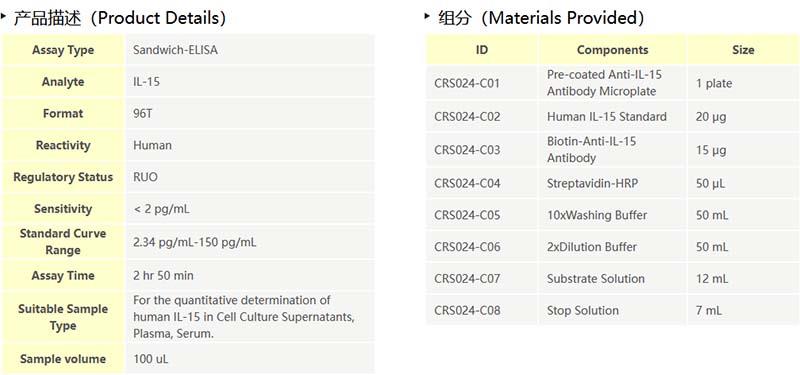Click the triangle marker before Product Details
Viewport: 800px width, 375px height.
tap(4, 16)
